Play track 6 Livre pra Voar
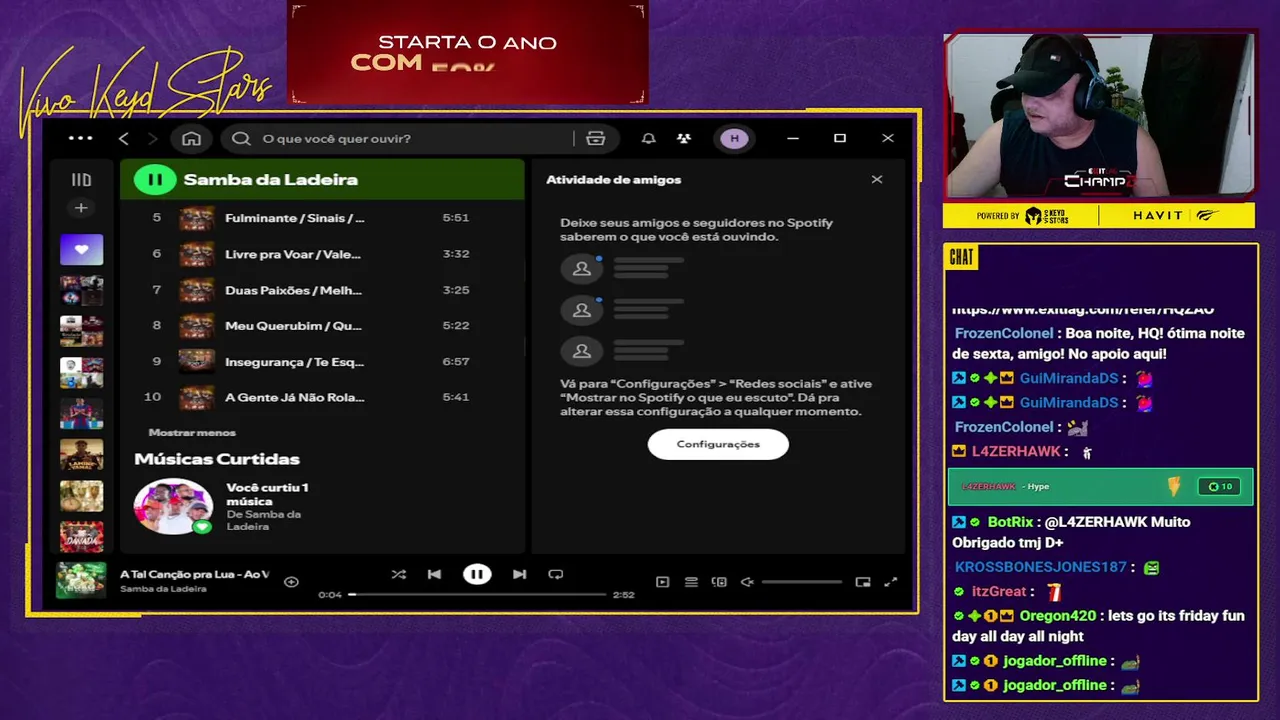This screenshot has height=720, width=1280. [323, 254]
